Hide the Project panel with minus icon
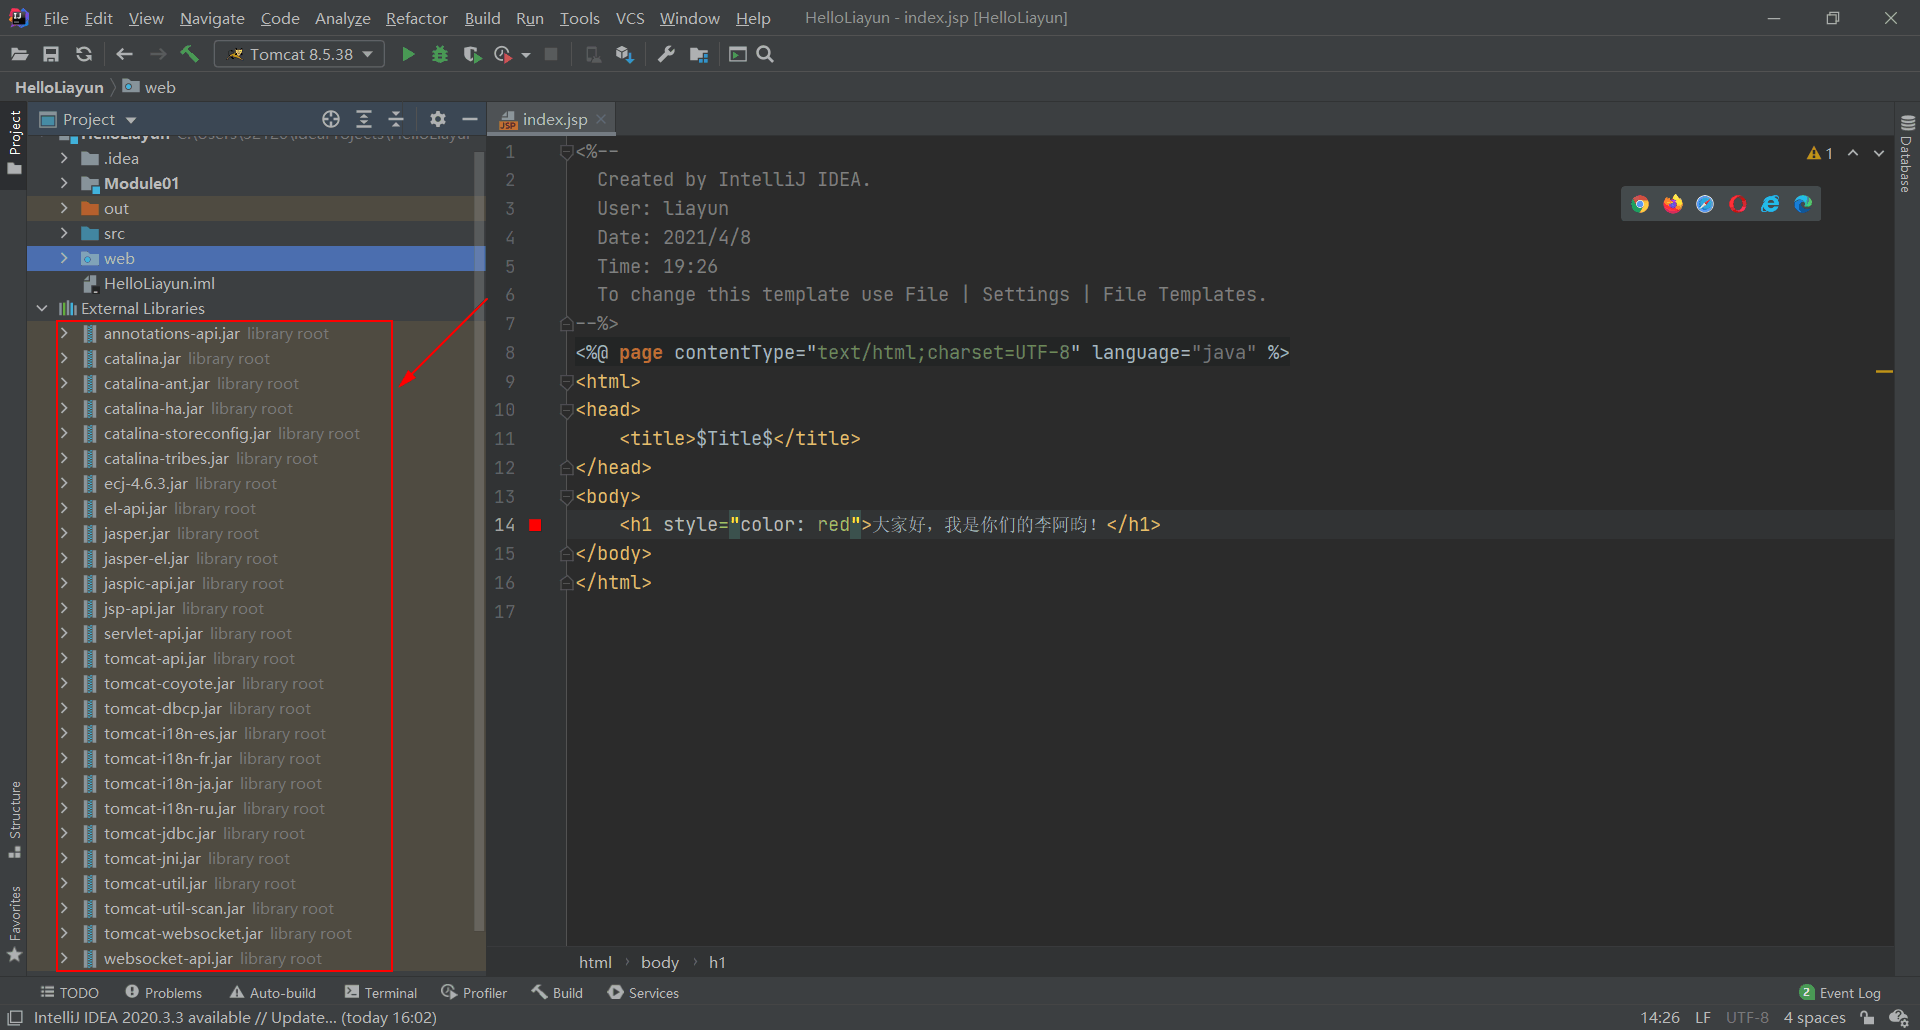This screenshot has height=1030, width=1920. coord(470,119)
